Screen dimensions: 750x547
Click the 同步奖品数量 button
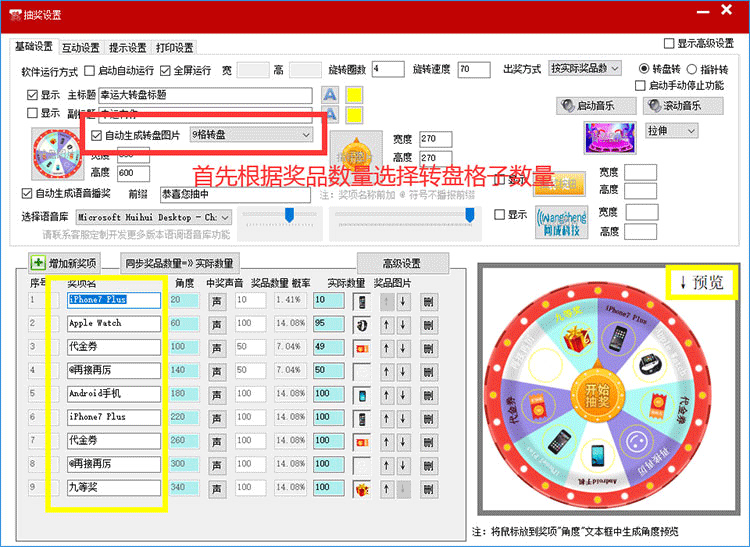click(179, 263)
